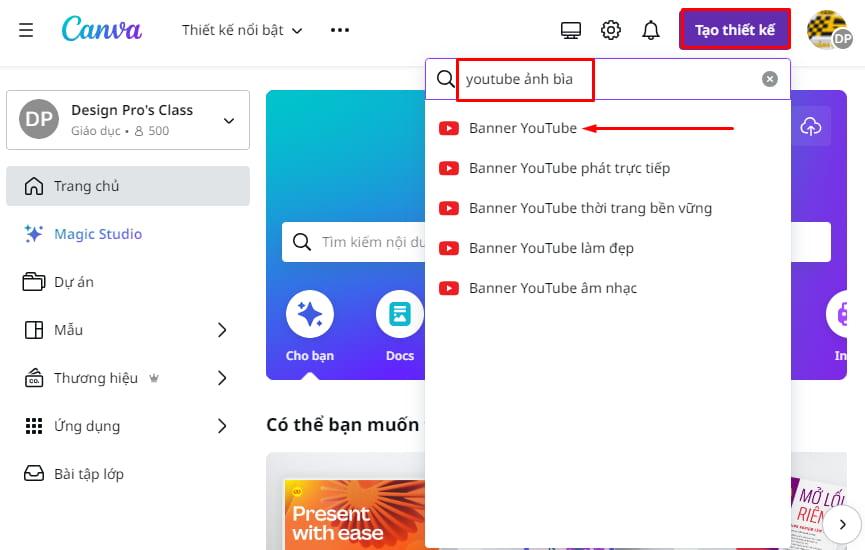Expand the Ứng dụng chevron arrow
This screenshot has height=550, width=865.
pos(222,426)
